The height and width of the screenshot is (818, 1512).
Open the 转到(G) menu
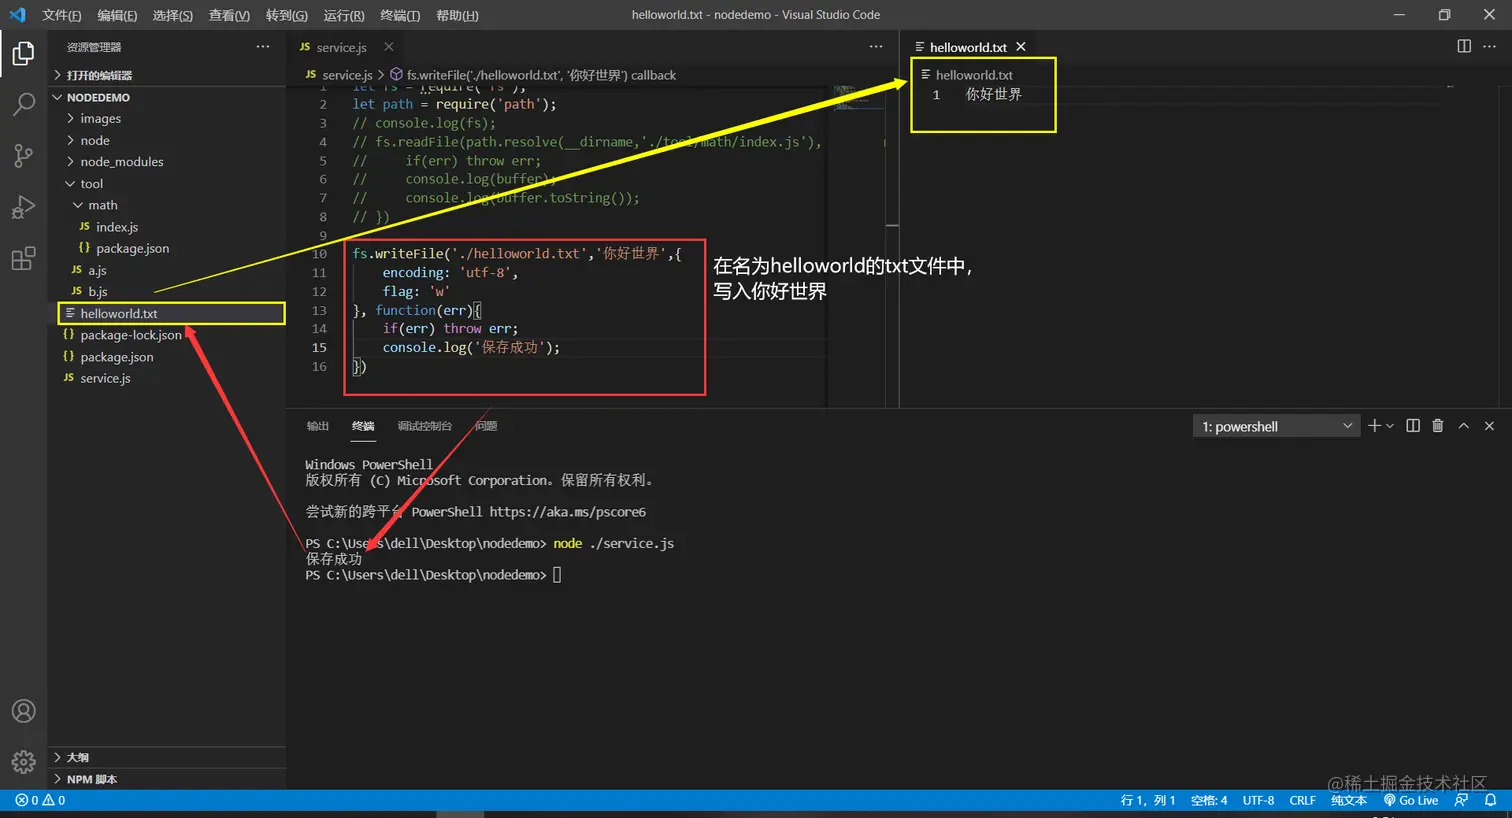point(287,15)
